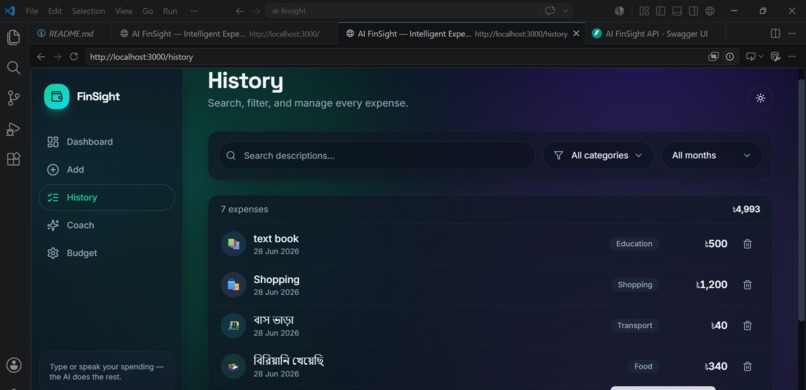This screenshot has height=390, width=806.
Task: Click the page vertical scrollbar
Action: pyautogui.click(x=801, y=200)
